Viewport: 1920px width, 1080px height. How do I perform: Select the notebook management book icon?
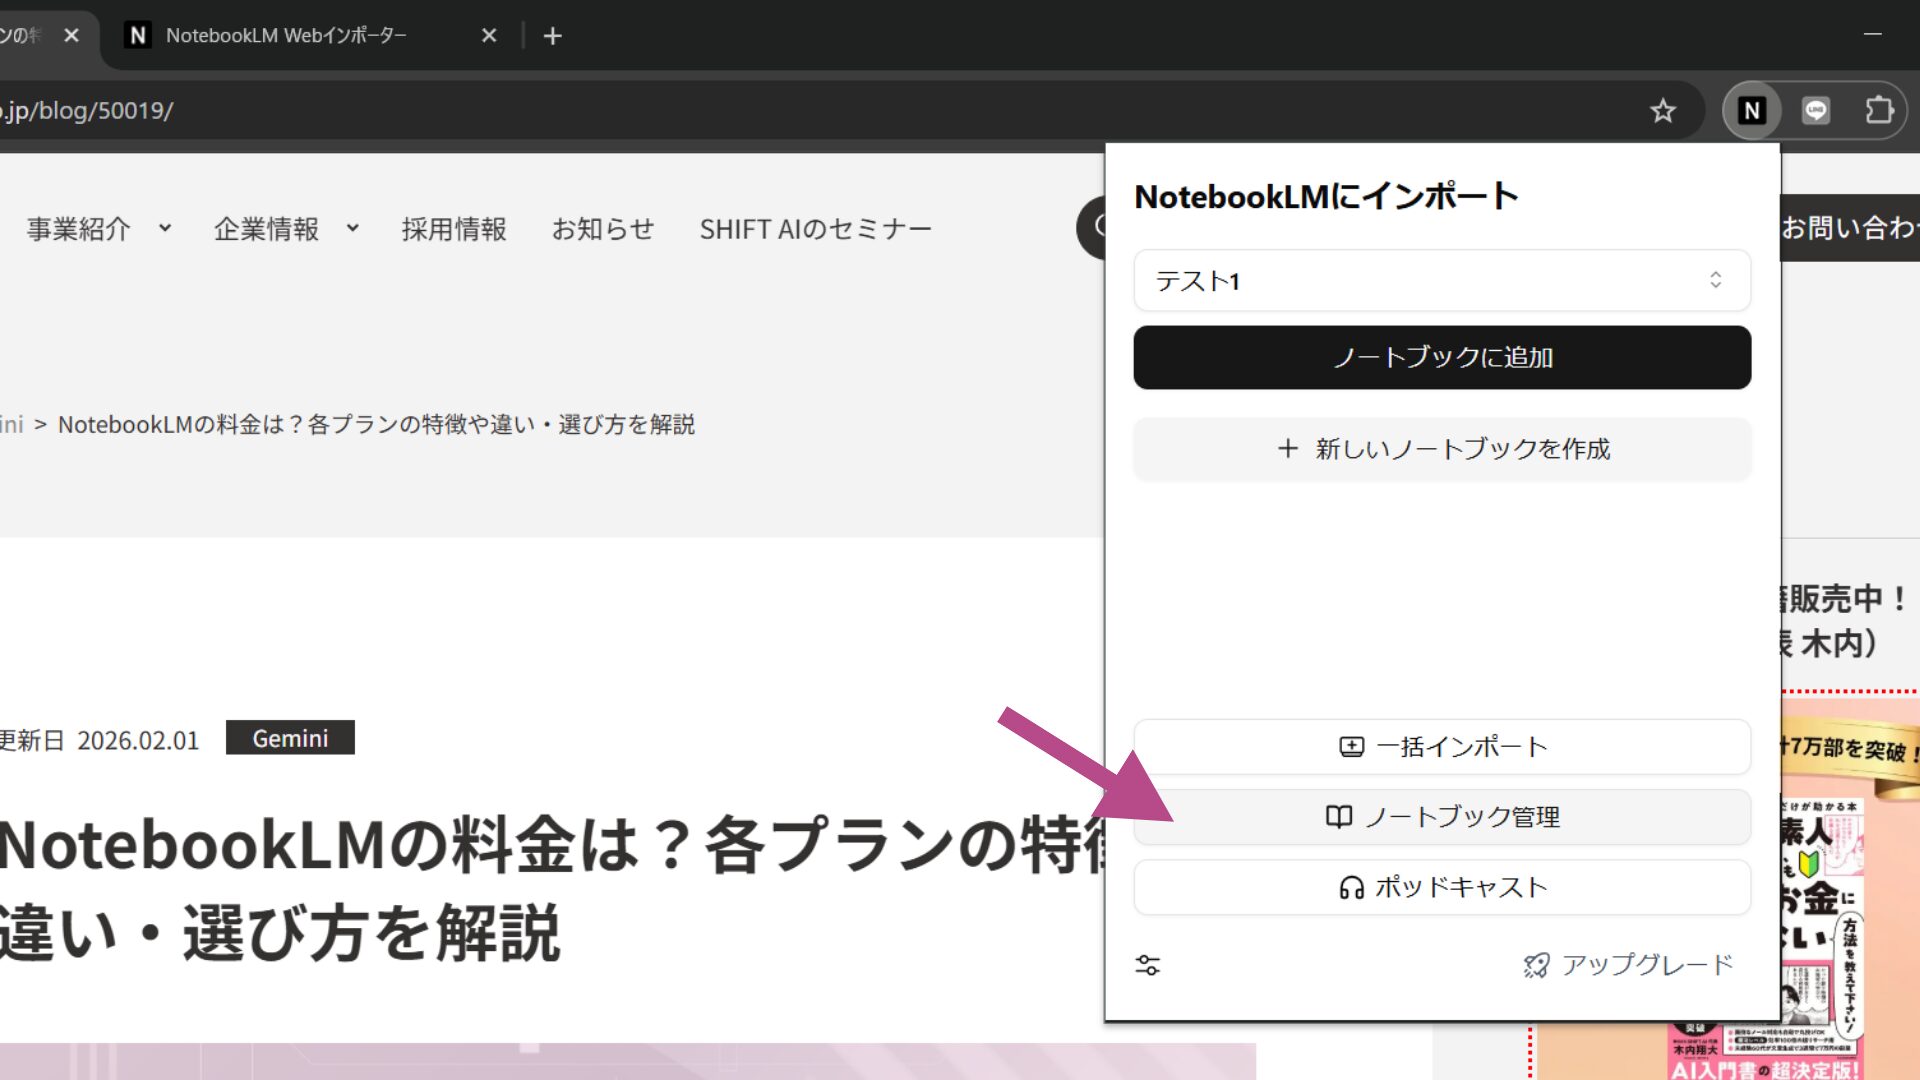(1340, 816)
